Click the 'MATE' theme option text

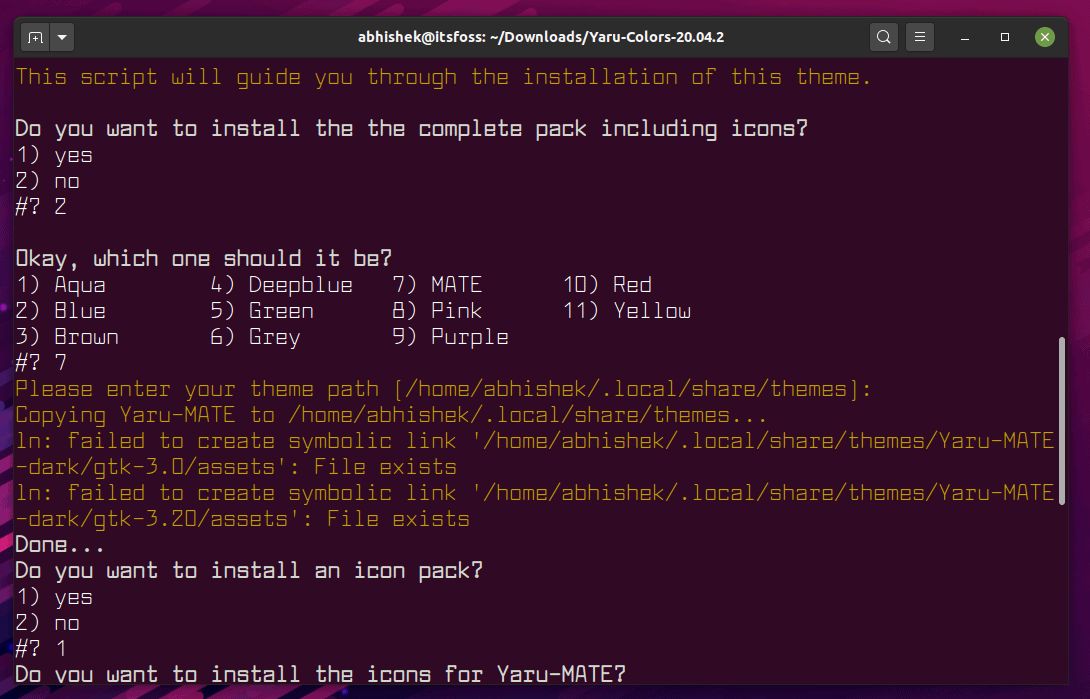(x=456, y=284)
